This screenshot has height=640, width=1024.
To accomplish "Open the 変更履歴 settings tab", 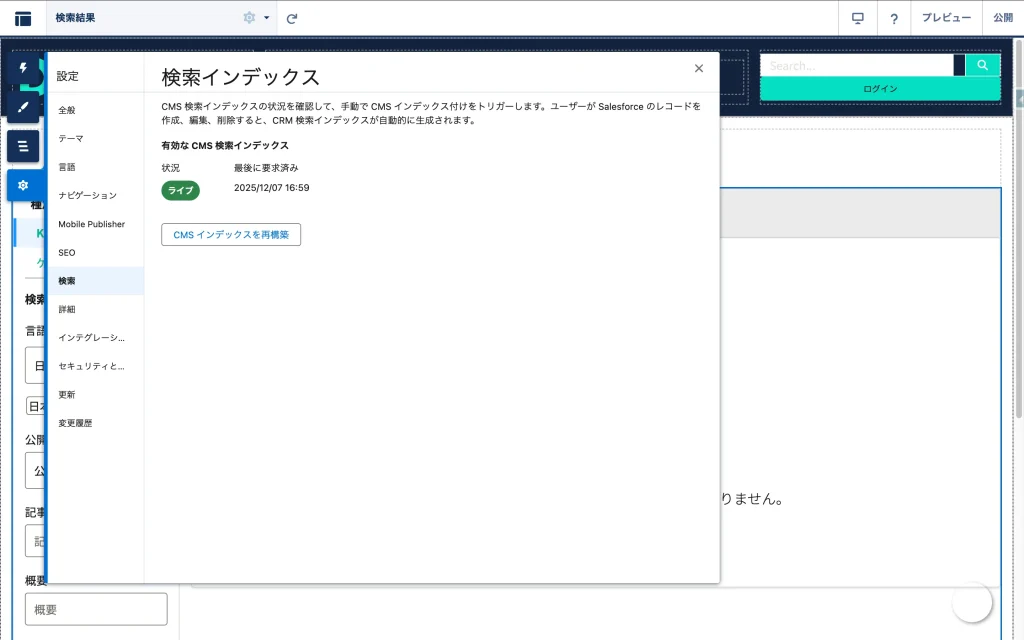I will coord(75,423).
